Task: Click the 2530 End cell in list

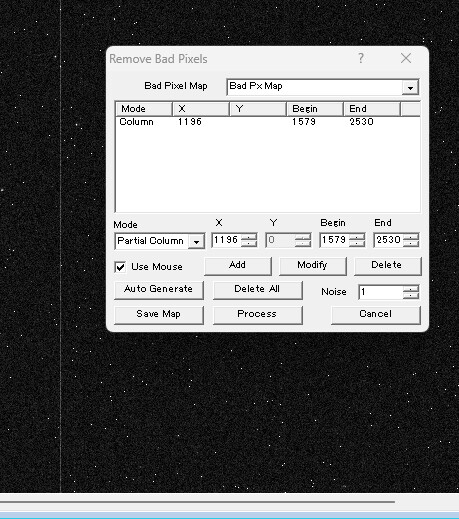Action: tap(361, 122)
